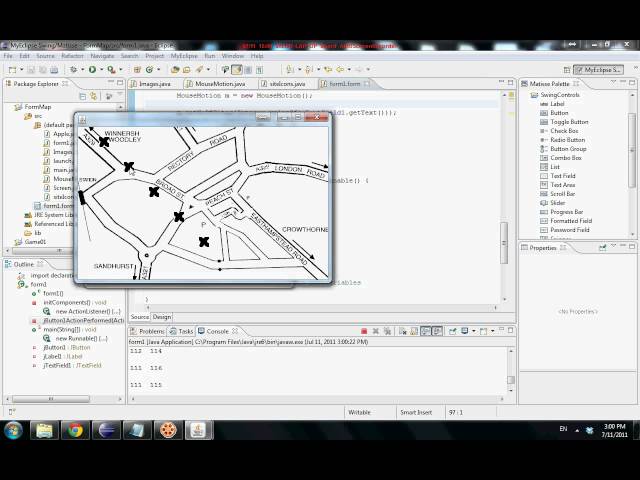
Task: Click Remove All Terminated Launches icon
Action: (x=387, y=331)
